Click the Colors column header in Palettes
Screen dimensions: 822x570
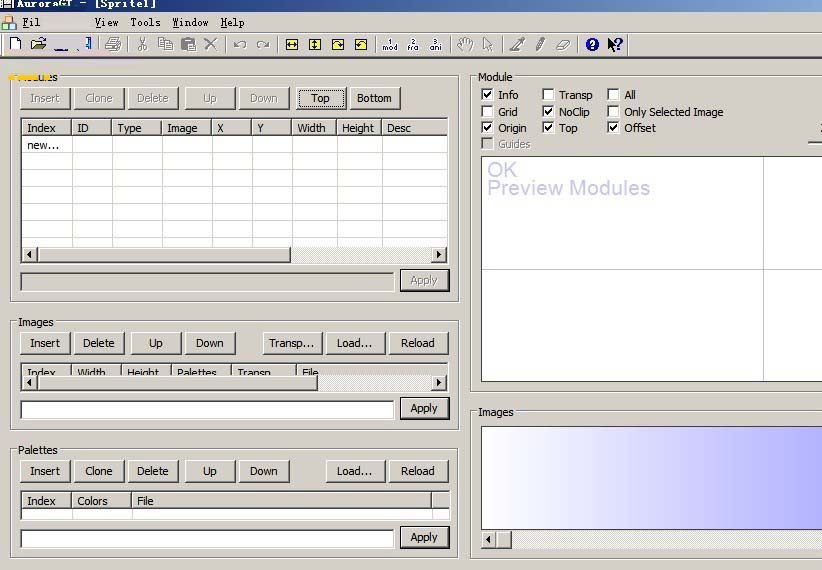(102, 501)
